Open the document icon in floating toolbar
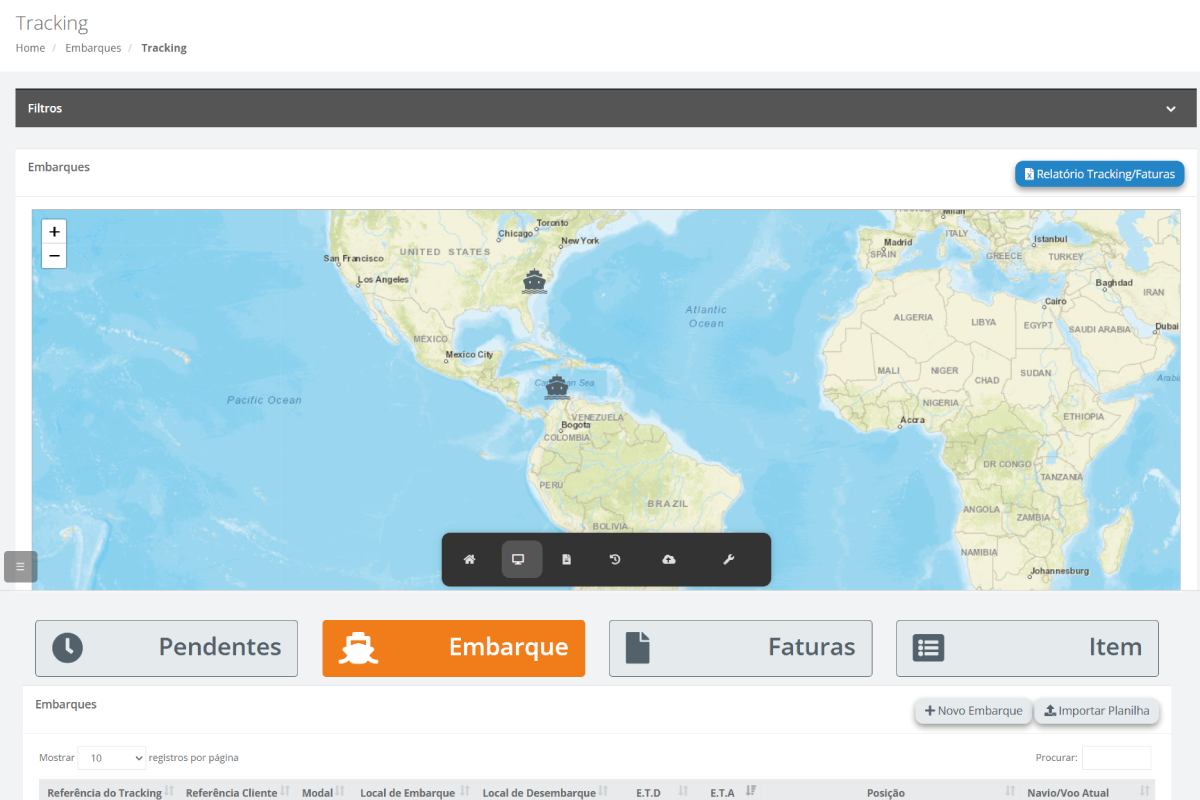Screen dimensions: 1200x800 pyautogui.click(x=567, y=560)
